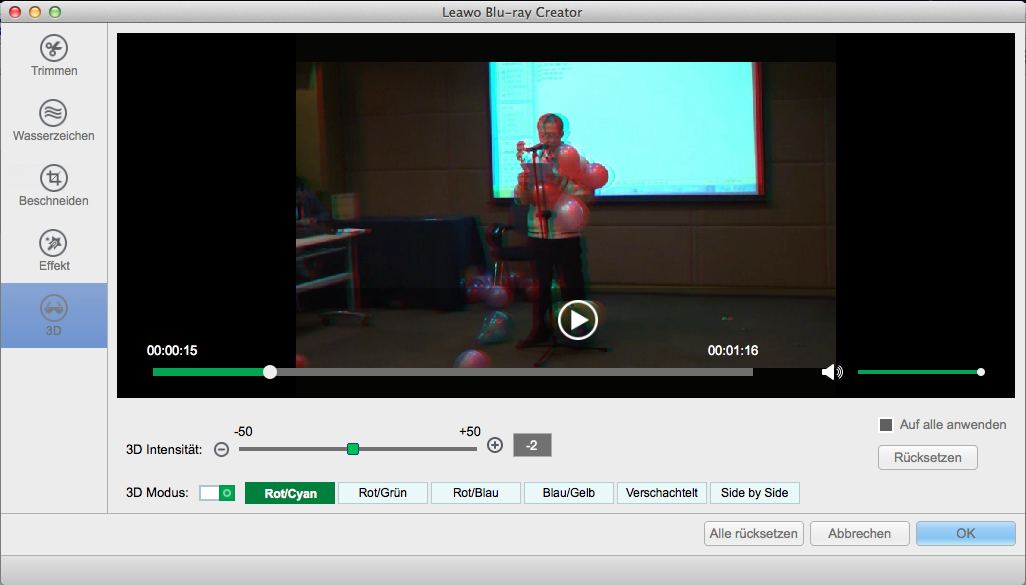Select Verschachtelt 3D mode
Image resolution: width=1026 pixels, height=585 pixels.
click(662, 493)
